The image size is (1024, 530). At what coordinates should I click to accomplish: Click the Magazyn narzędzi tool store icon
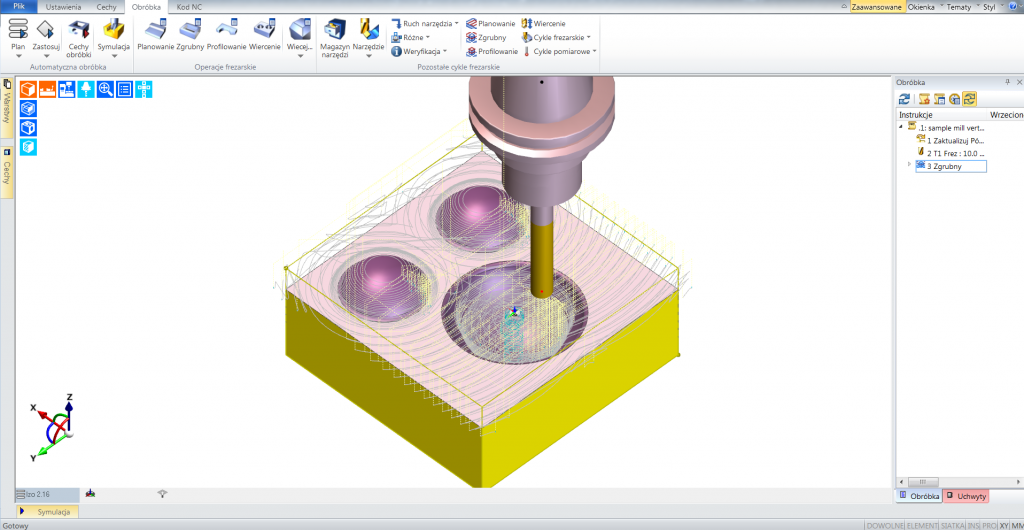[335, 34]
